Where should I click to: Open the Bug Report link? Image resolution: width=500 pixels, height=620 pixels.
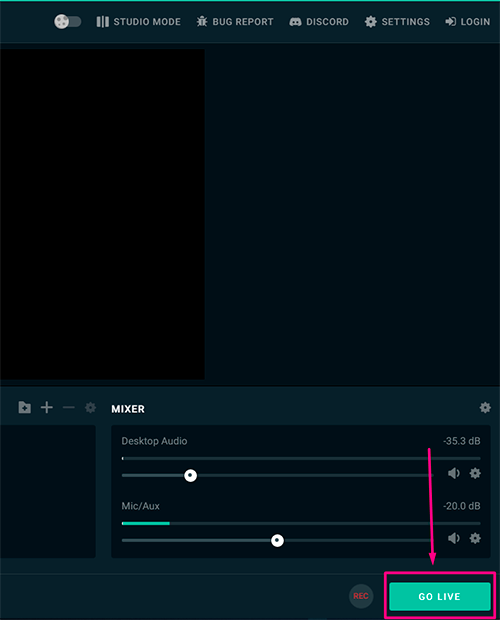pyautogui.click(x=235, y=22)
